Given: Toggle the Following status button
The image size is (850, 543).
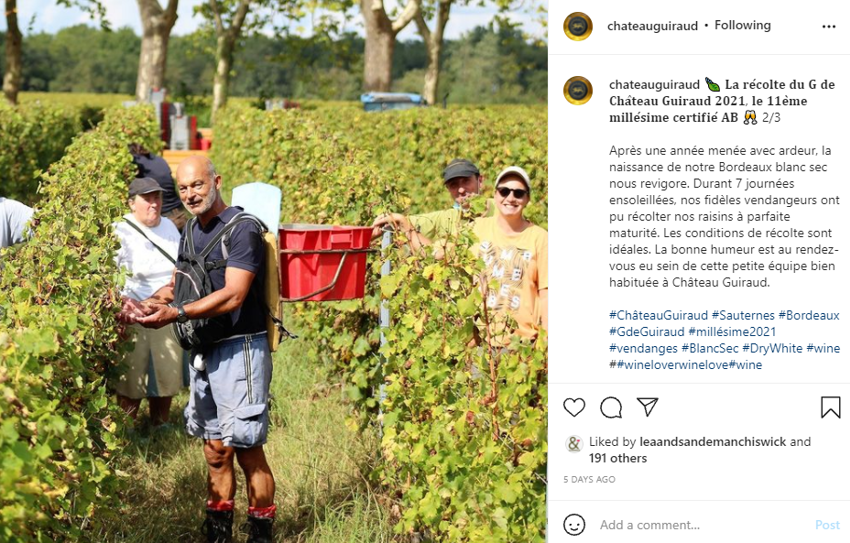Looking at the screenshot, I should tap(742, 25).
